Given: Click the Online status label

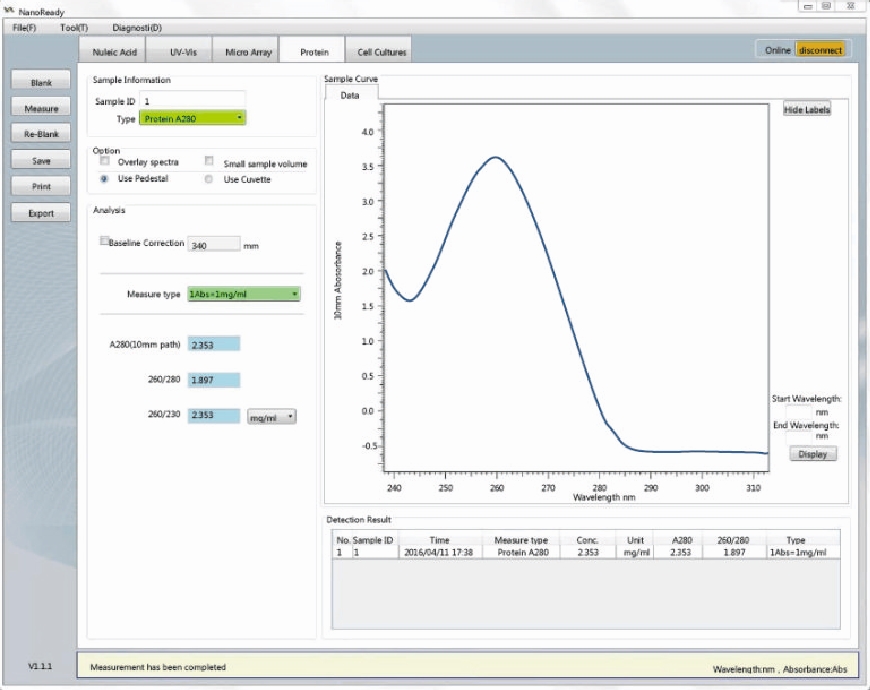Looking at the screenshot, I should (777, 50).
